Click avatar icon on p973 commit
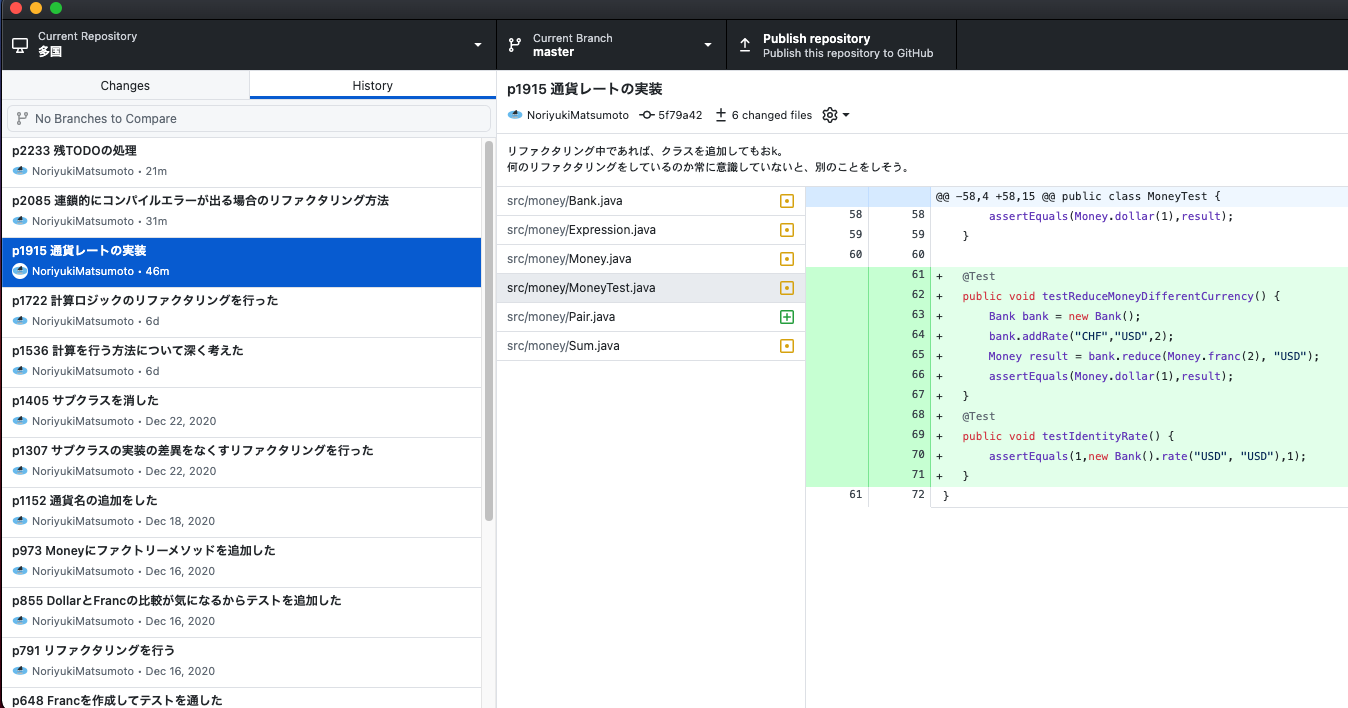The width and height of the screenshot is (1348, 708). tap(20, 571)
